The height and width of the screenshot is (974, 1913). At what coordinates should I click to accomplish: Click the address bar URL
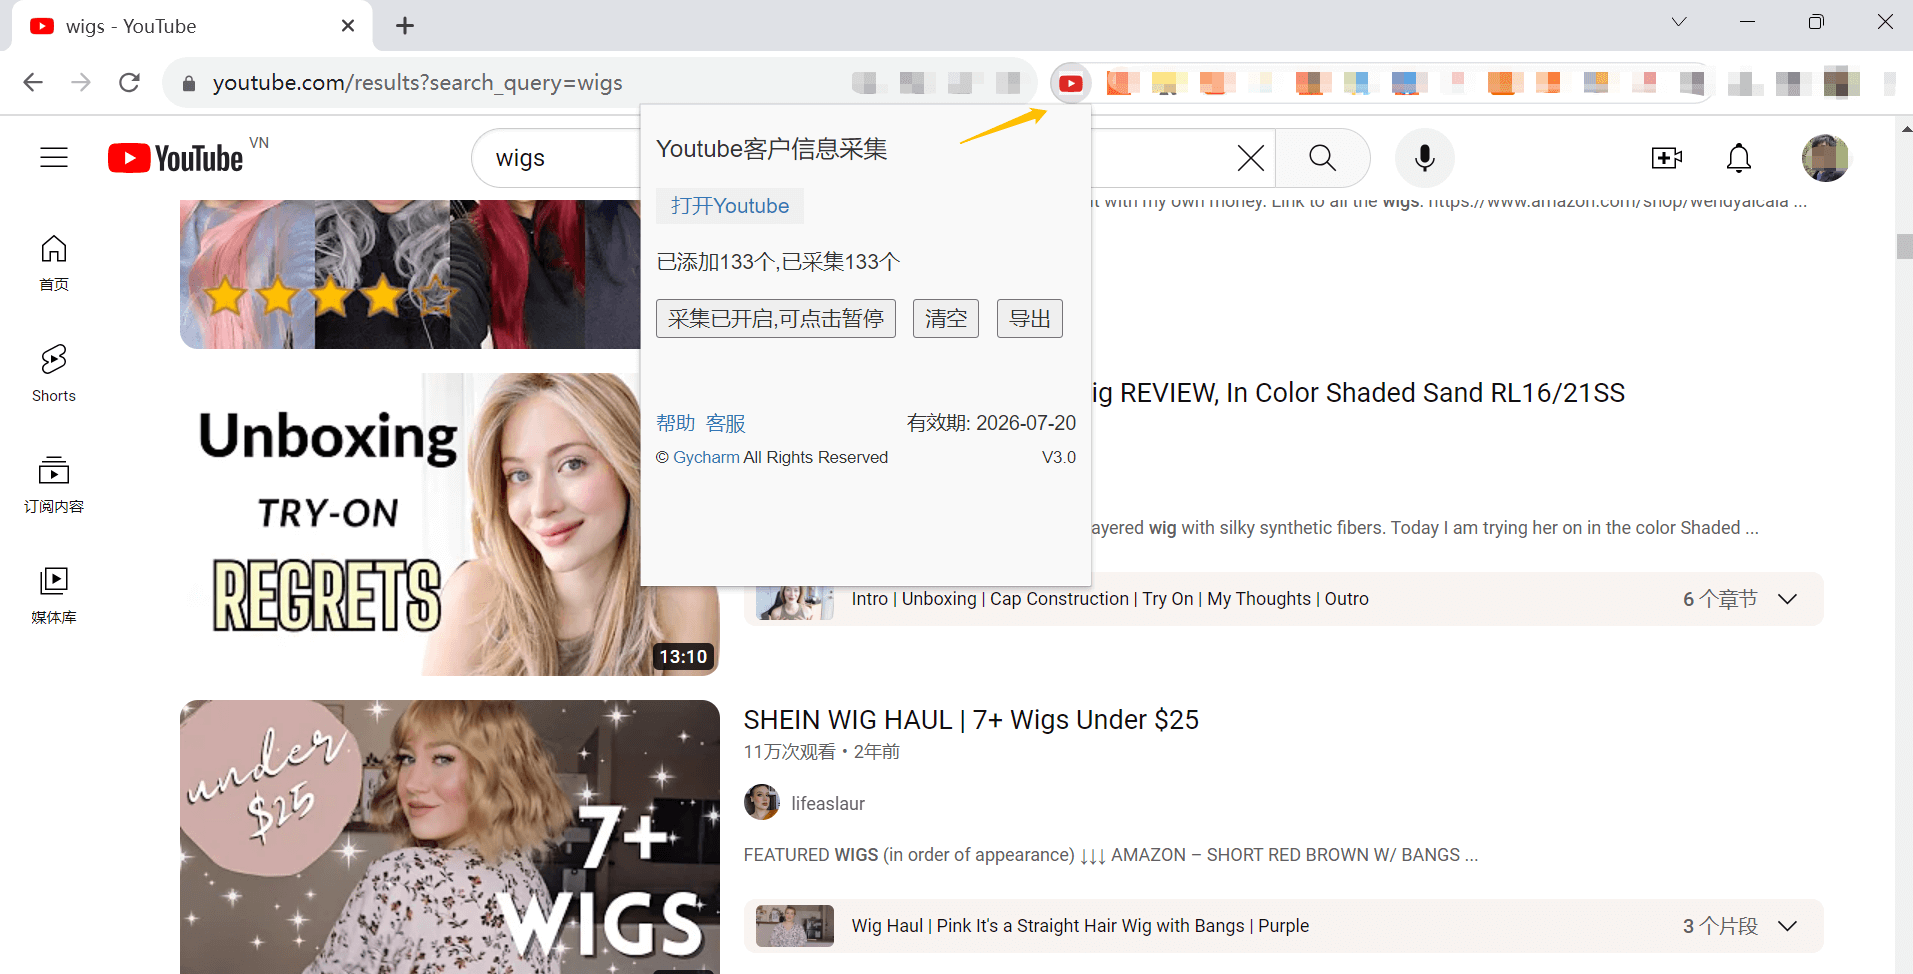[418, 83]
